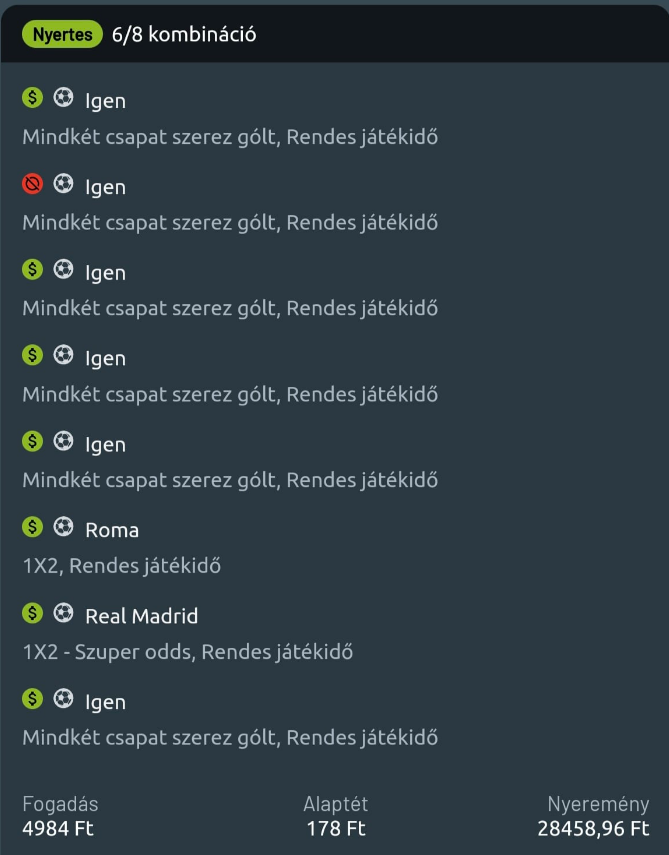This screenshot has height=855, width=669.
Task: Click the soccer ball icon beside Real Madrid
Action: pos(63,613)
